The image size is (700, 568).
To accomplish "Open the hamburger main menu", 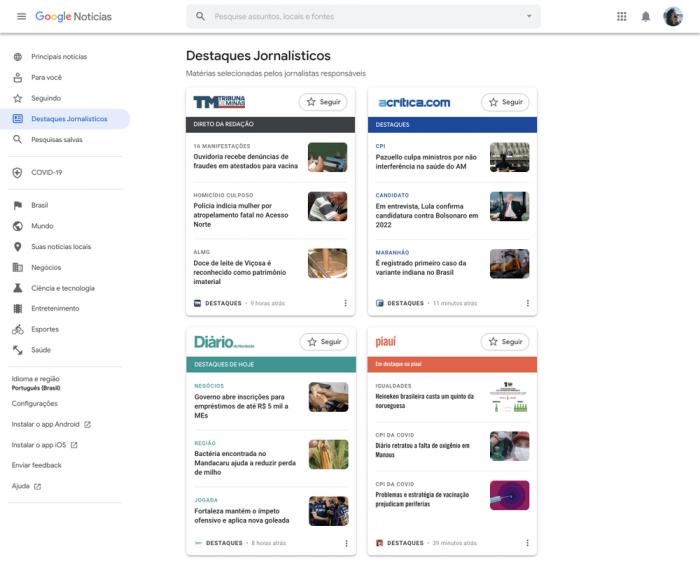I will (x=21, y=17).
